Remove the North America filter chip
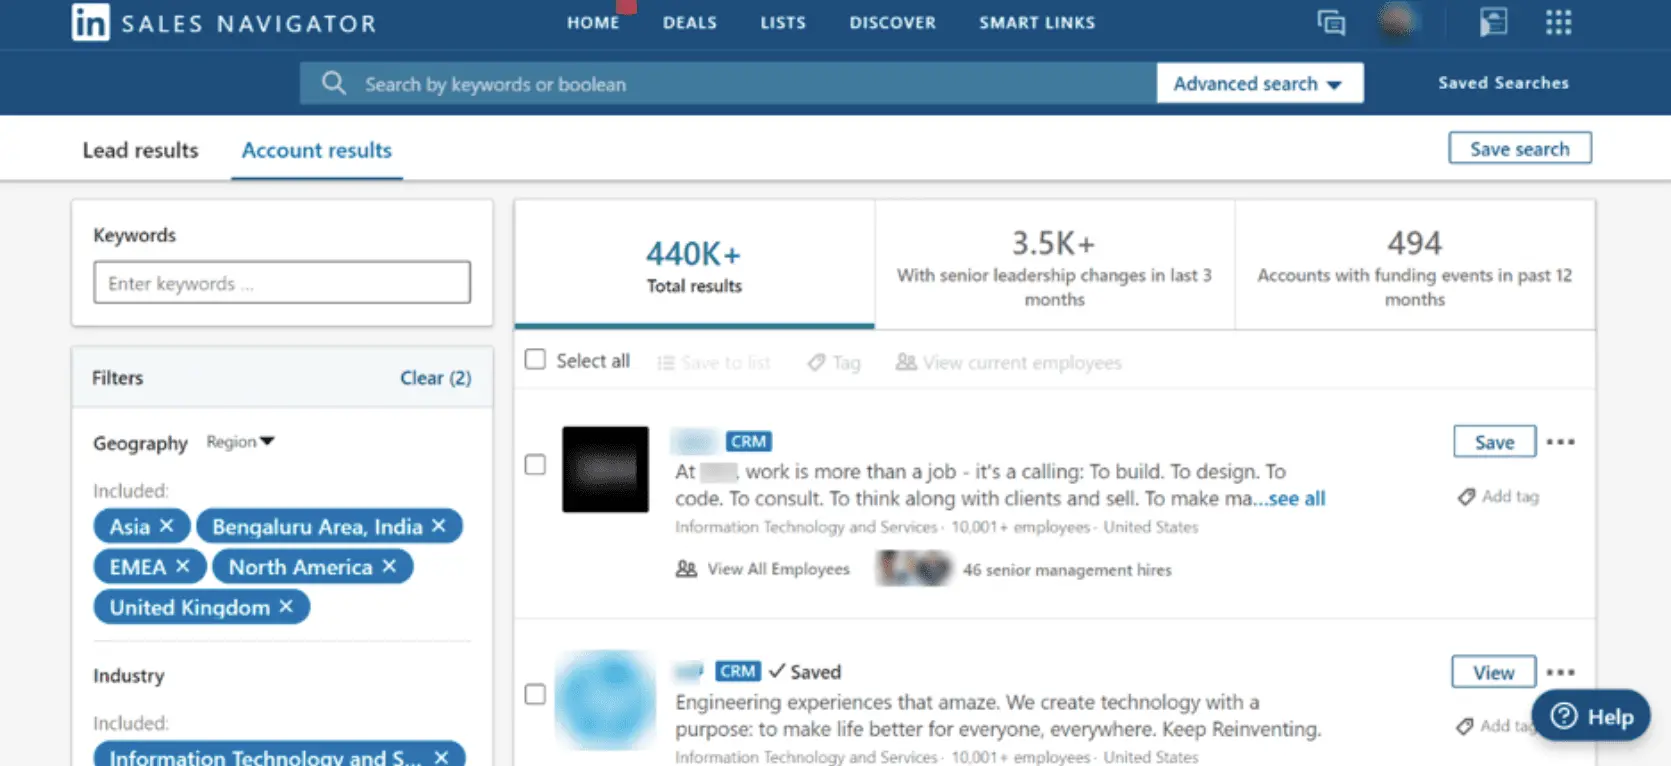The width and height of the screenshot is (1671, 766). [389, 566]
